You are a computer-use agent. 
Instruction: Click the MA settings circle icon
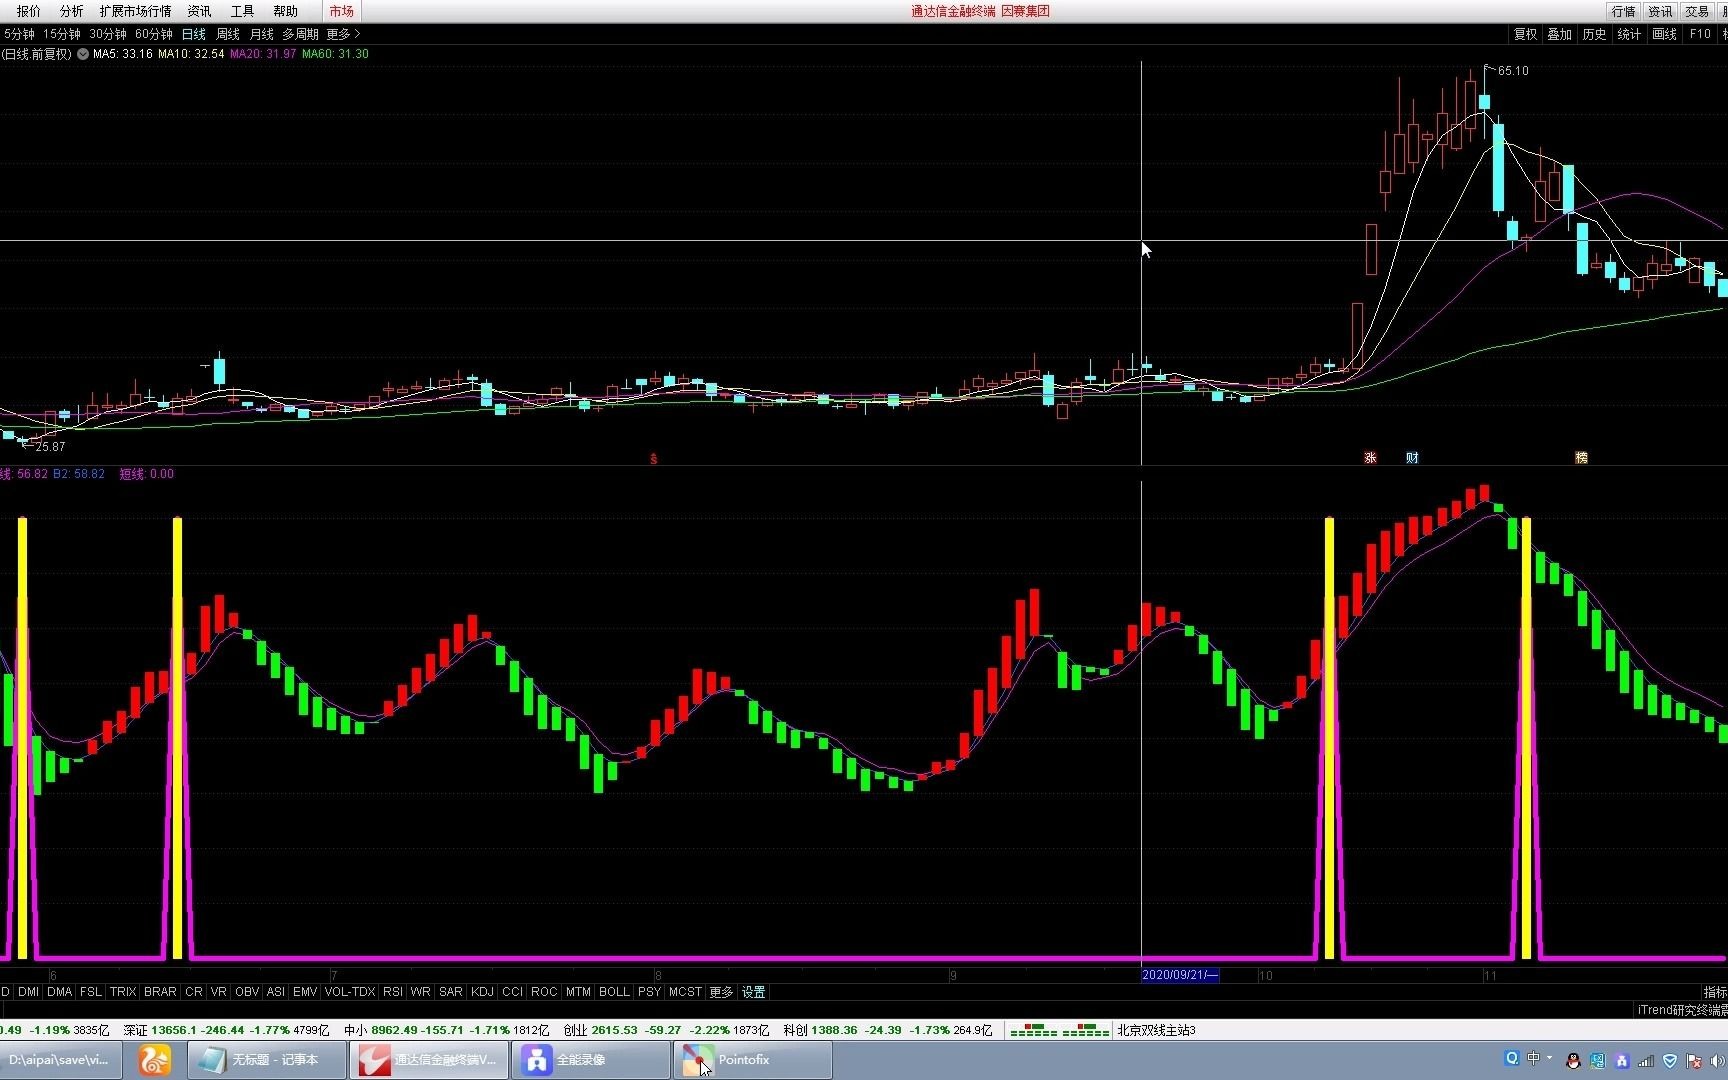click(x=83, y=54)
